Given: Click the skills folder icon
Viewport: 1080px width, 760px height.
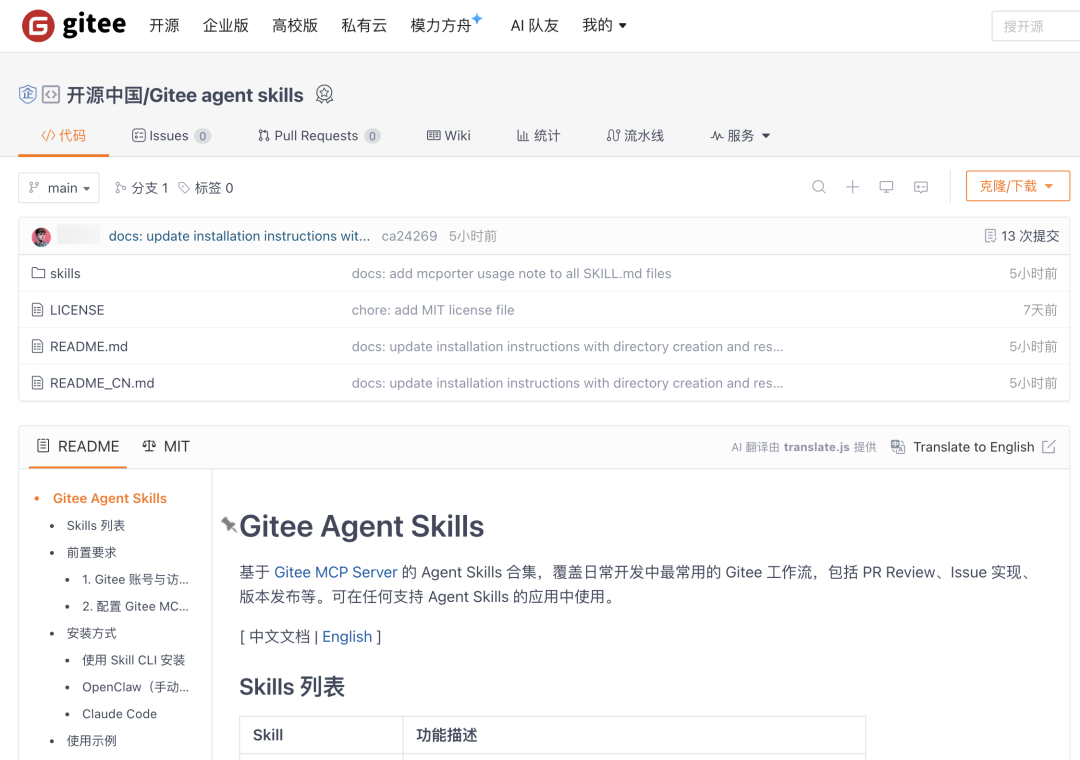Looking at the screenshot, I should [39, 273].
